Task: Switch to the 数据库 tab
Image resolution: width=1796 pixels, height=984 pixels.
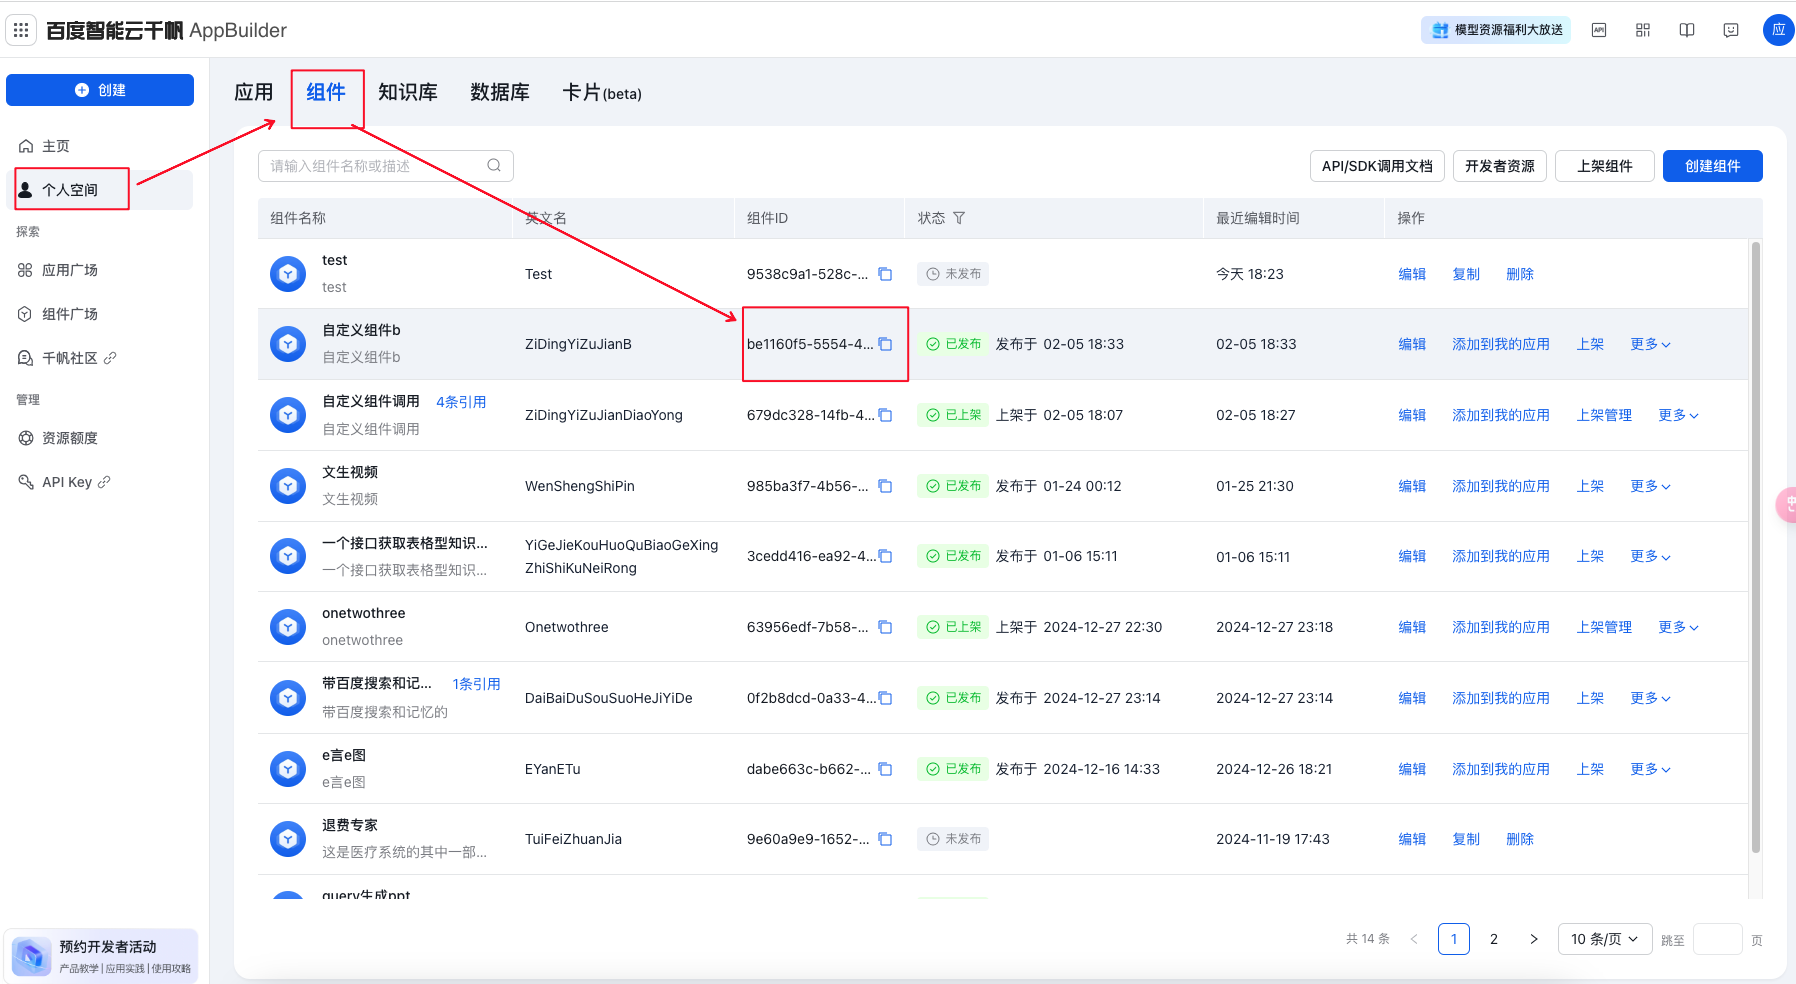Action: (500, 93)
